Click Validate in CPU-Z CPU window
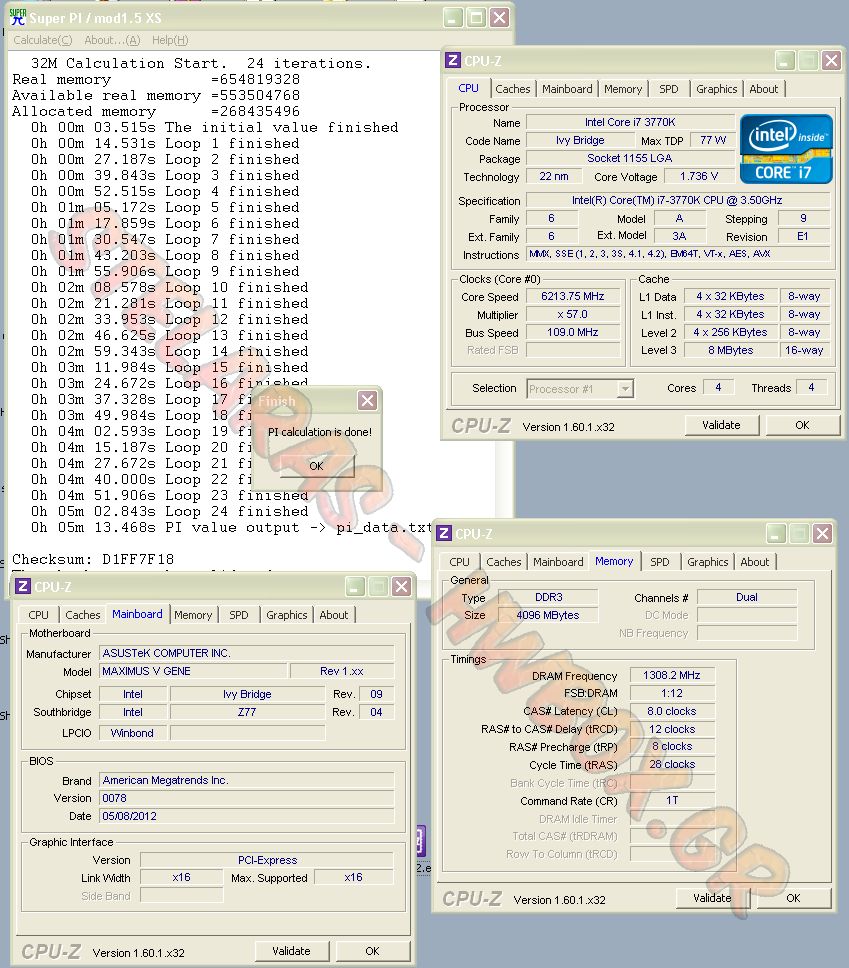The image size is (849, 968). pos(721,425)
